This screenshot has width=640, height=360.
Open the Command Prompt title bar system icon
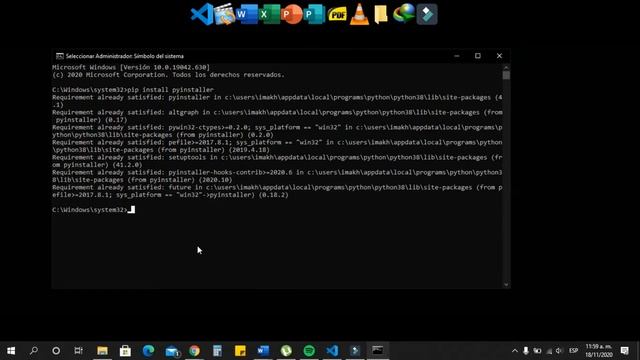pos(60,56)
